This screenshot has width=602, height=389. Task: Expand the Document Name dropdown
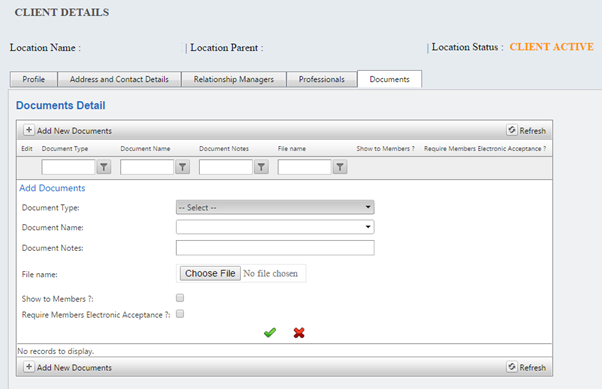(x=275, y=227)
